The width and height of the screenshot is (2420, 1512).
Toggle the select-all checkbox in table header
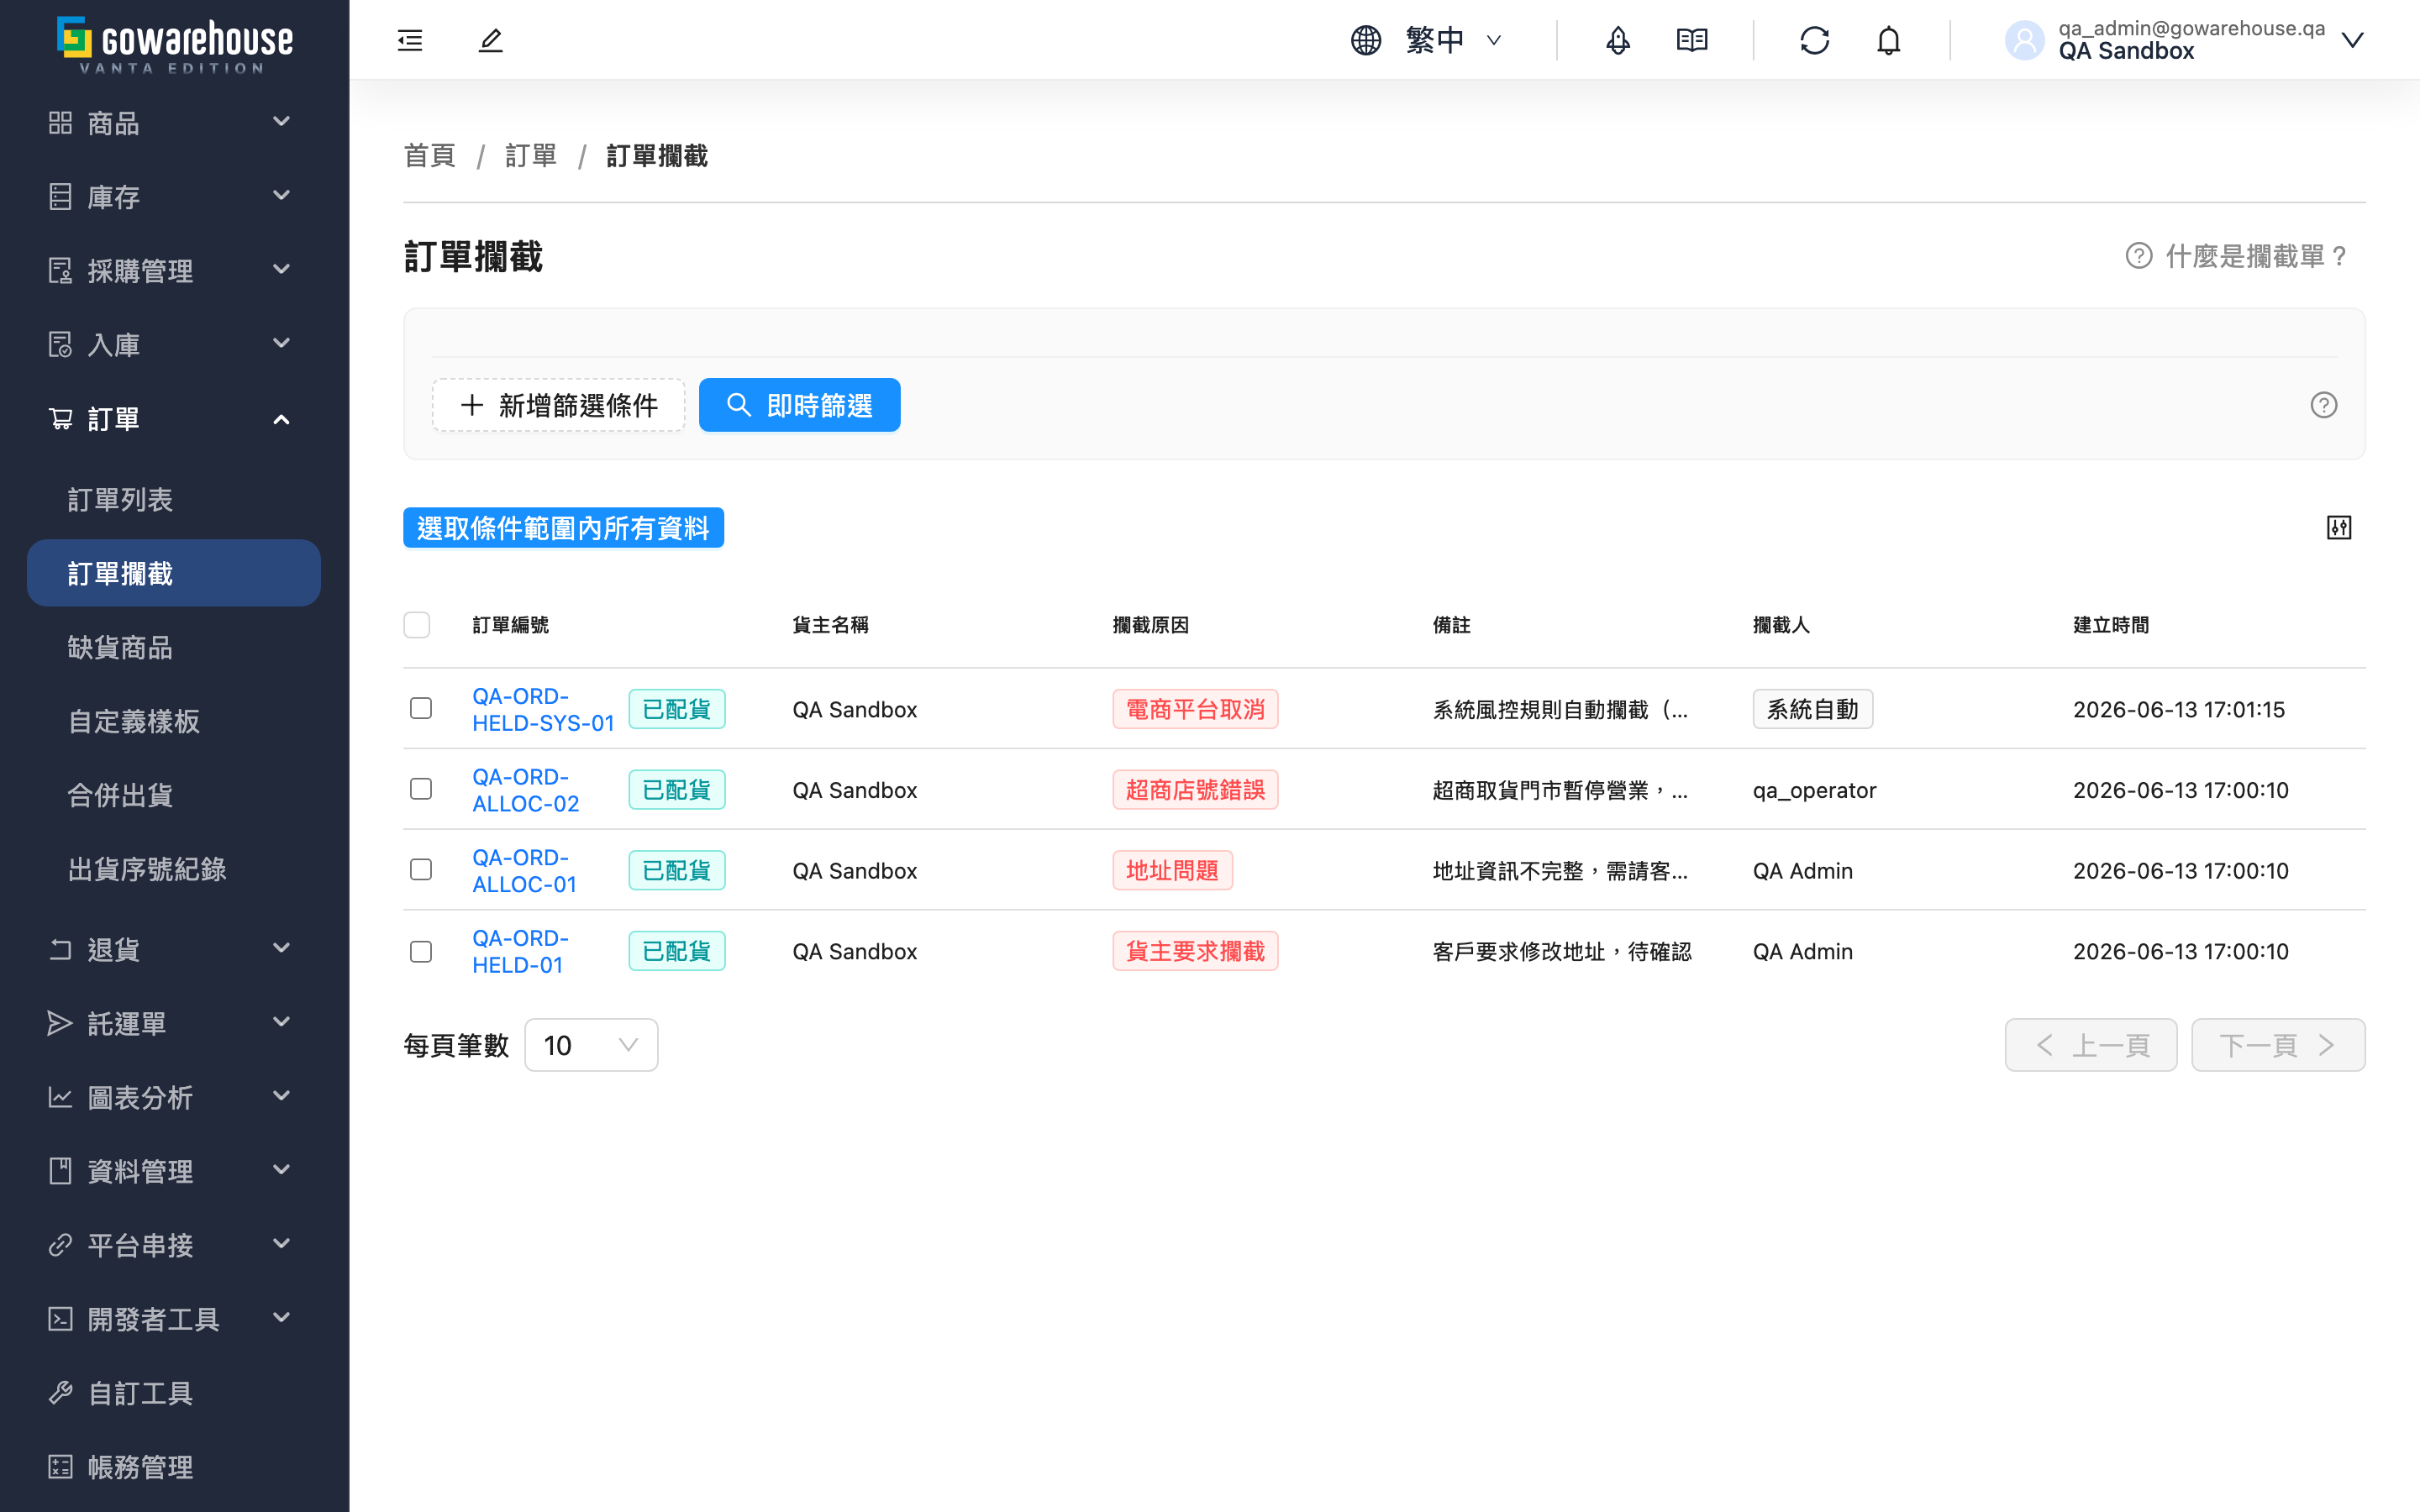point(417,624)
